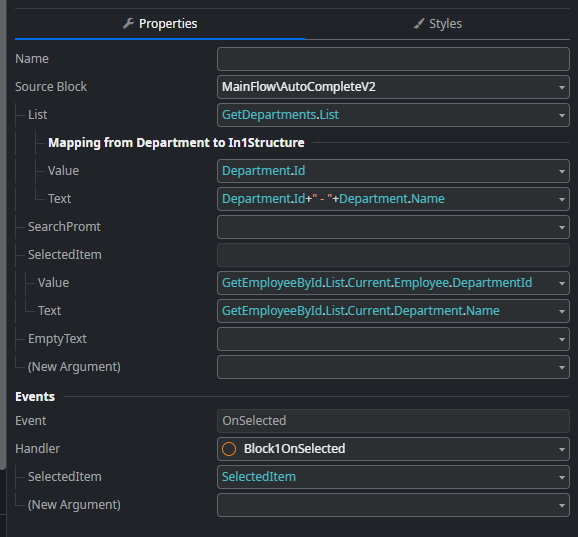Open the first (New Argument) dropdown arrow
This screenshot has height=537, width=578.
pyautogui.click(x=562, y=367)
